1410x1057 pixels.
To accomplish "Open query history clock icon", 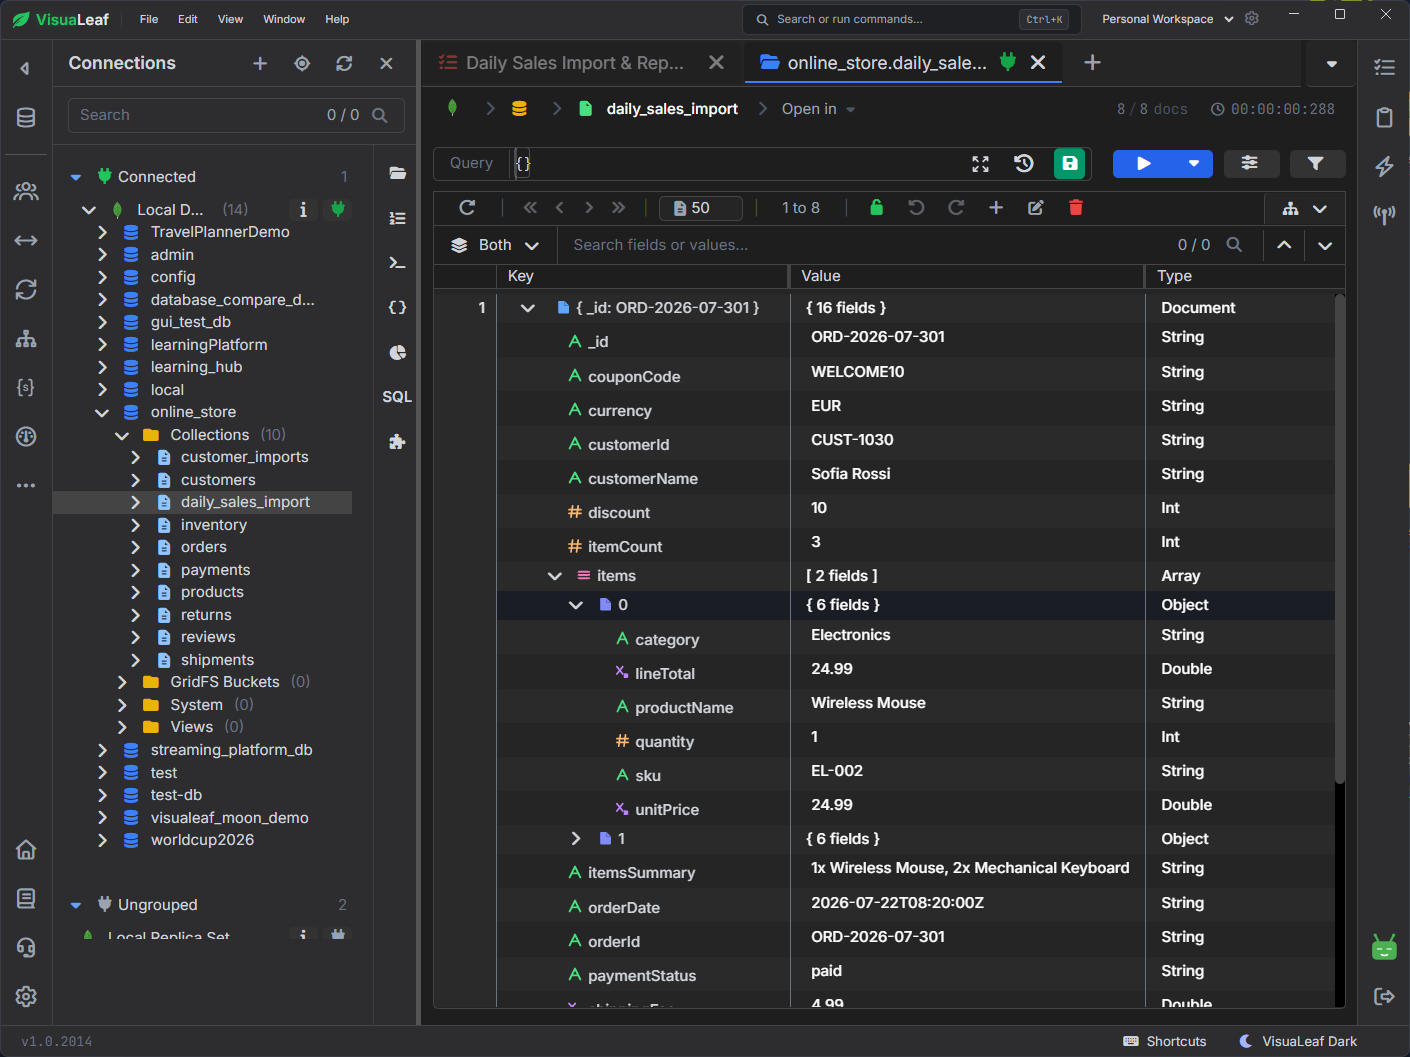I will (1023, 163).
